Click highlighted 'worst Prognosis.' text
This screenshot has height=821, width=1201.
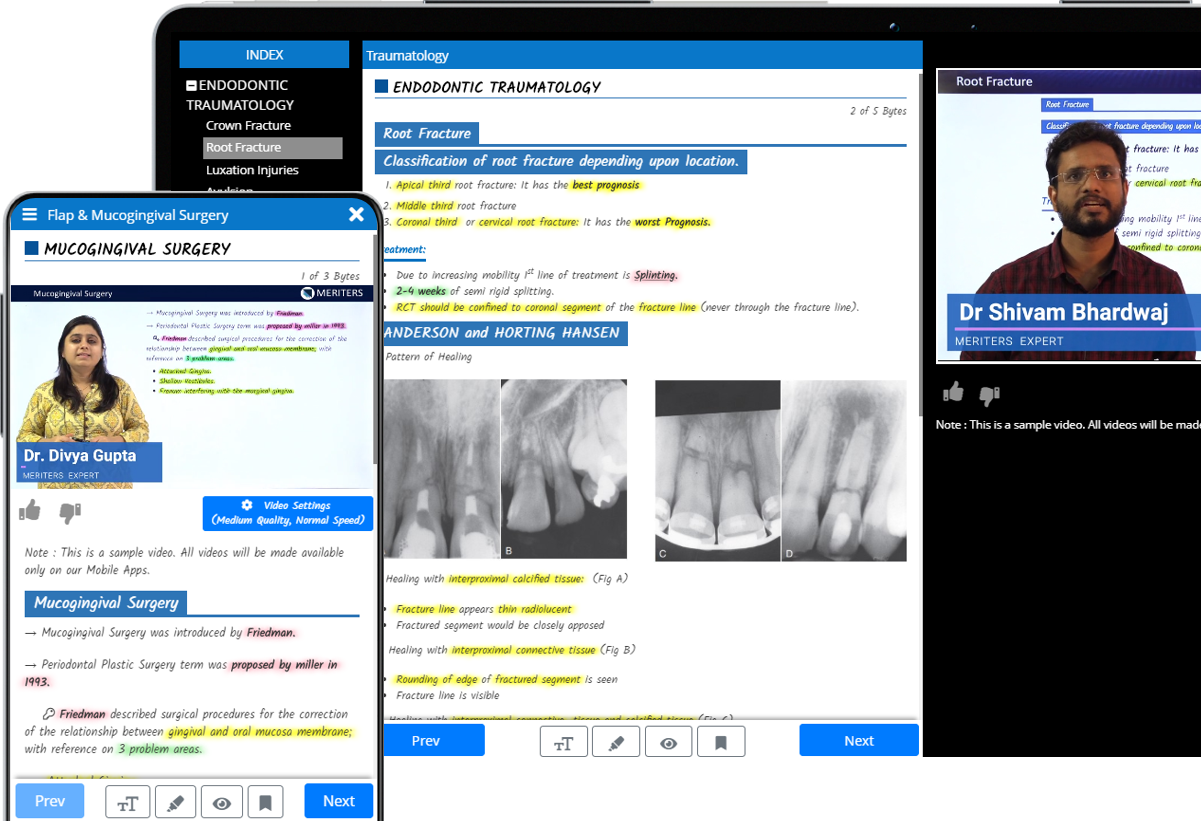(672, 222)
